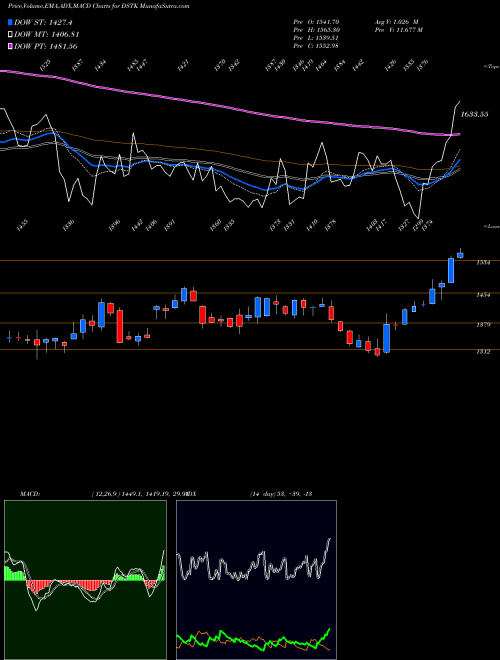Select the DOW MT: 1406.81 legend label
The width and height of the screenshot is (500, 660).
47,34
